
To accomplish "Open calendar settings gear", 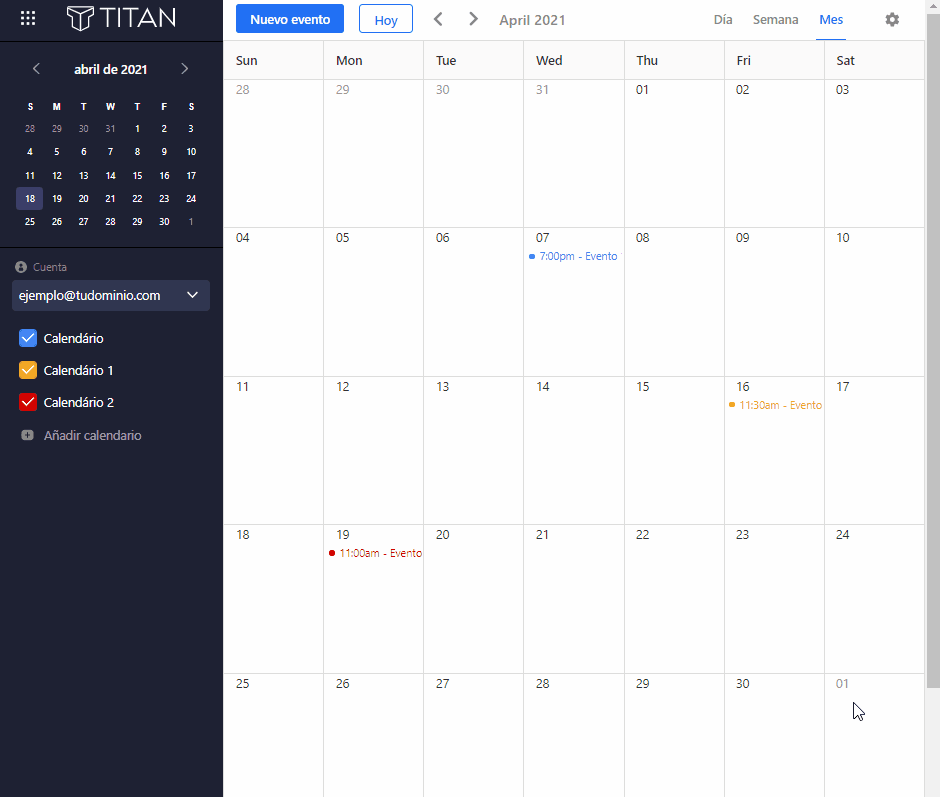I will [892, 20].
